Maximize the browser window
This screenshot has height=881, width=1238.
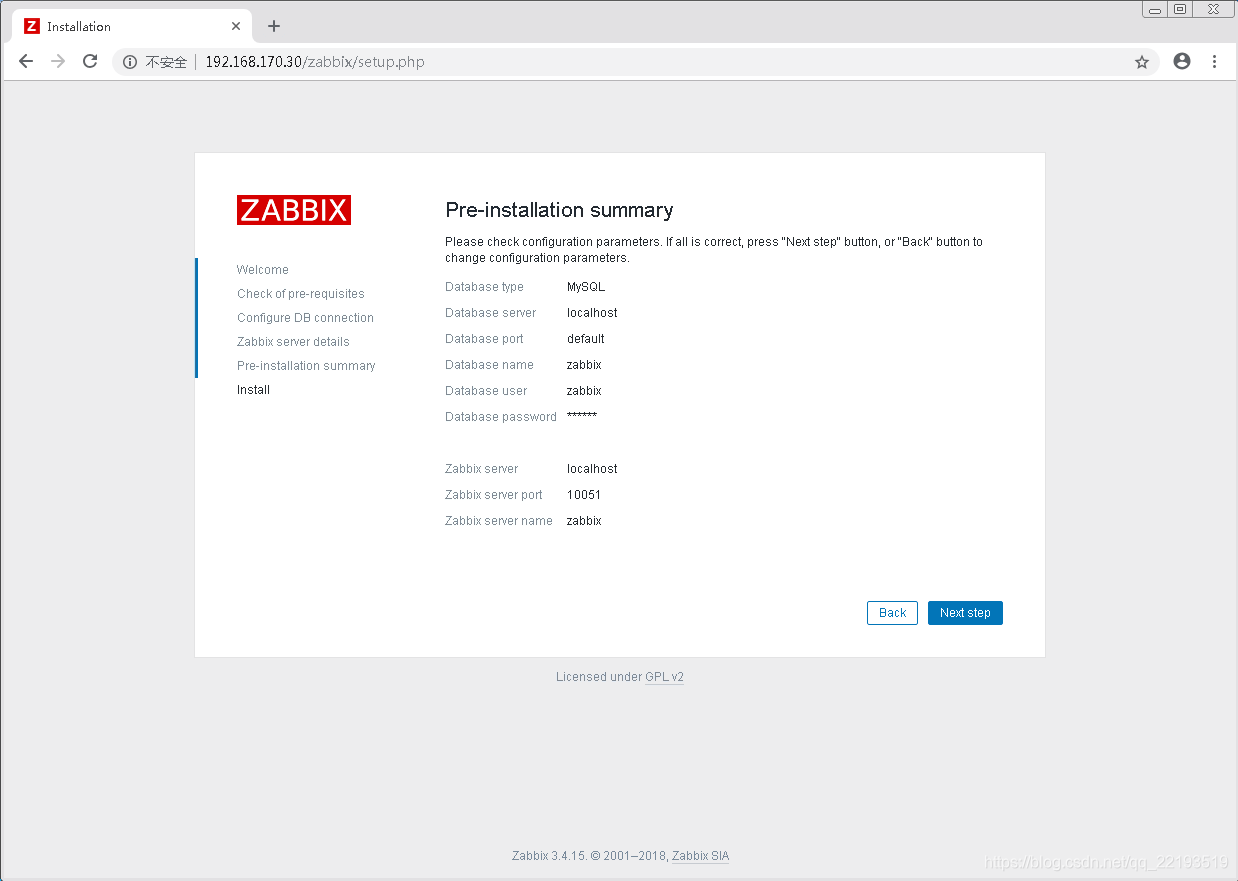(x=1180, y=9)
